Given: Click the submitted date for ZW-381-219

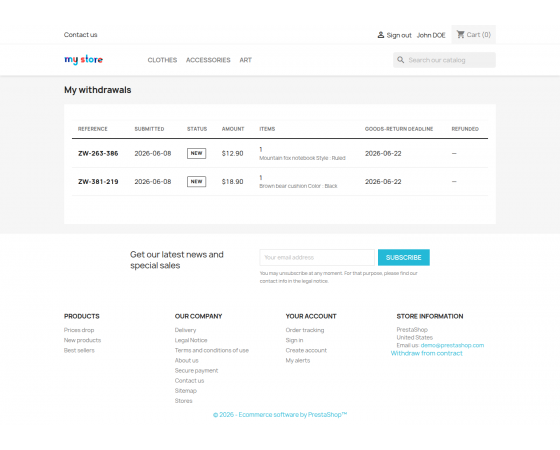Looking at the screenshot, I should [x=153, y=181].
